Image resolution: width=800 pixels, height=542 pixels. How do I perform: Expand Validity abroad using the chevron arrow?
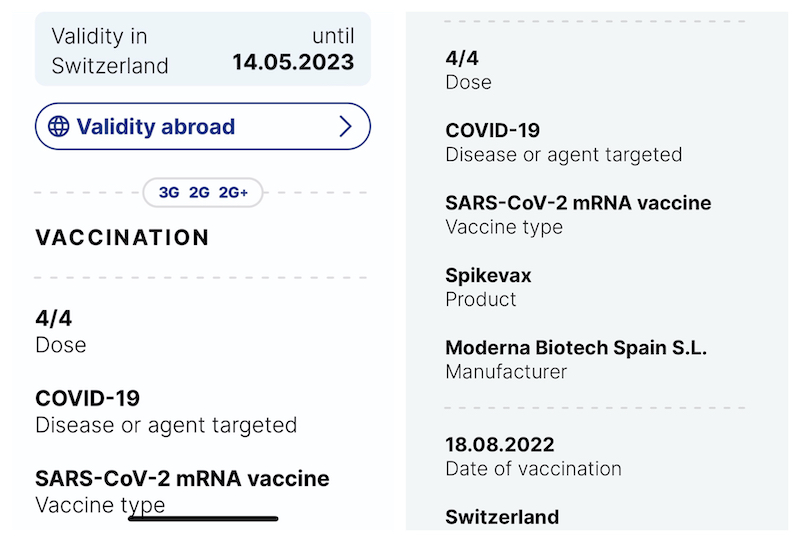point(345,126)
